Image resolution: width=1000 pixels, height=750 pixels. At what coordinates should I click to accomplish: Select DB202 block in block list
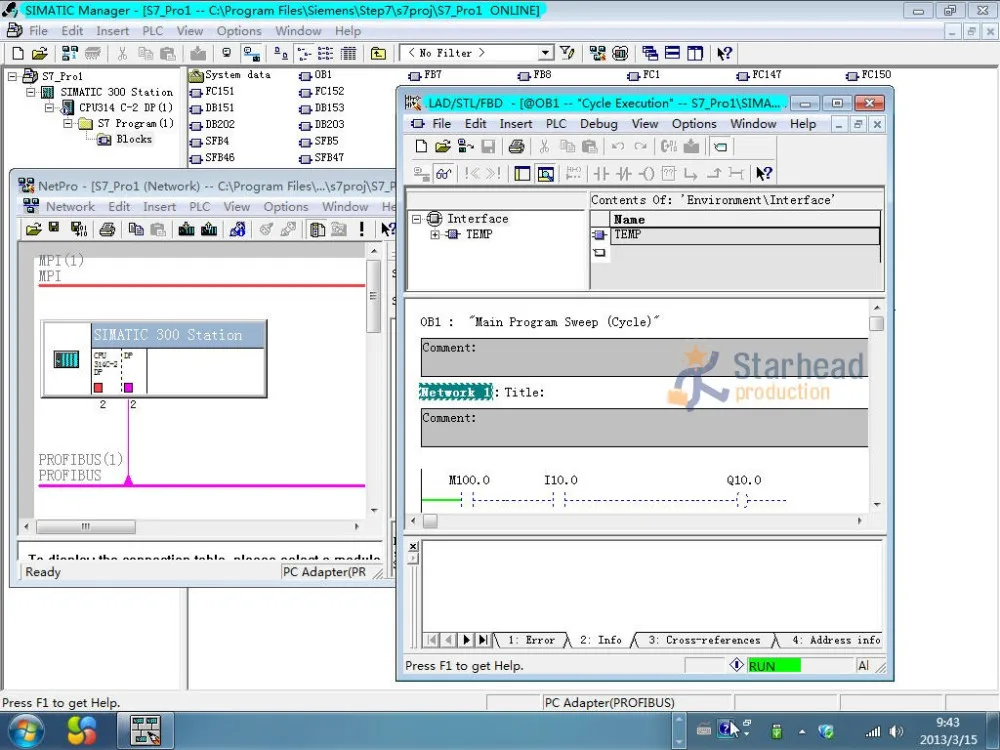coord(213,124)
